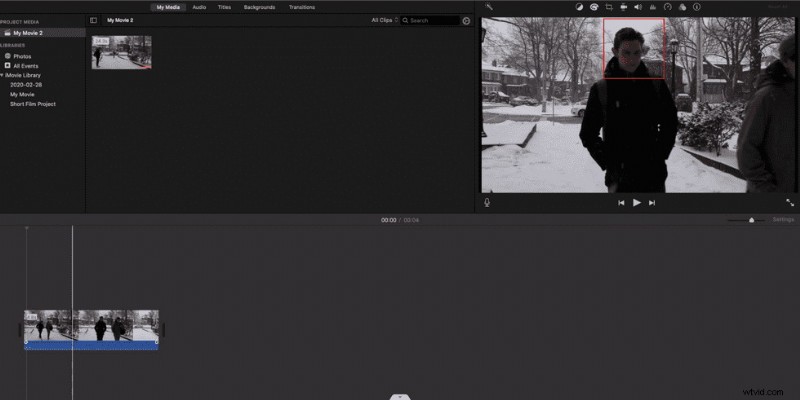Click the magic wand auto-enhance icon

[488, 7]
